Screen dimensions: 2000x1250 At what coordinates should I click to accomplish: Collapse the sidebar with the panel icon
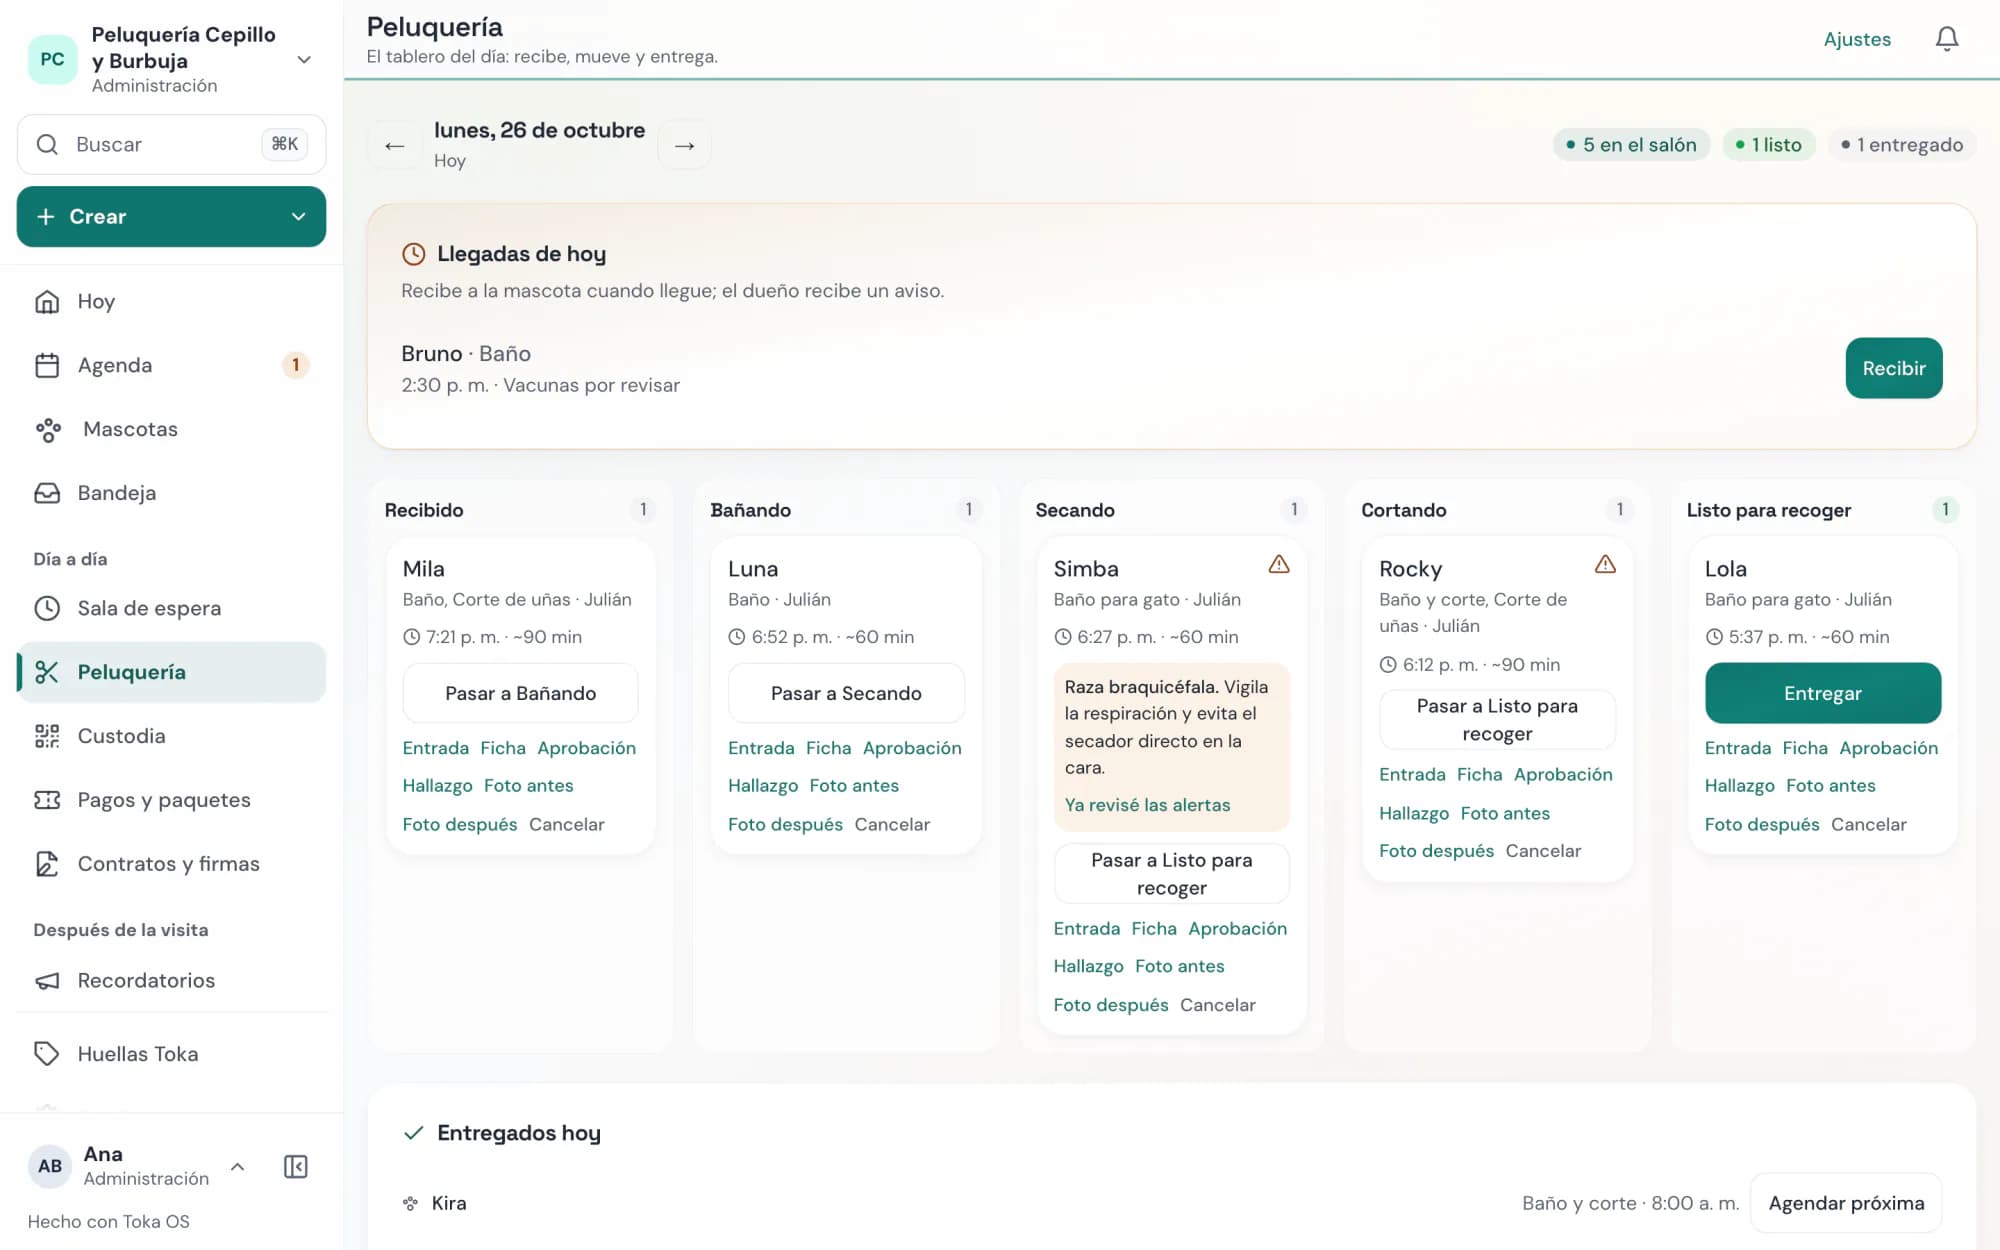[x=296, y=1166]
